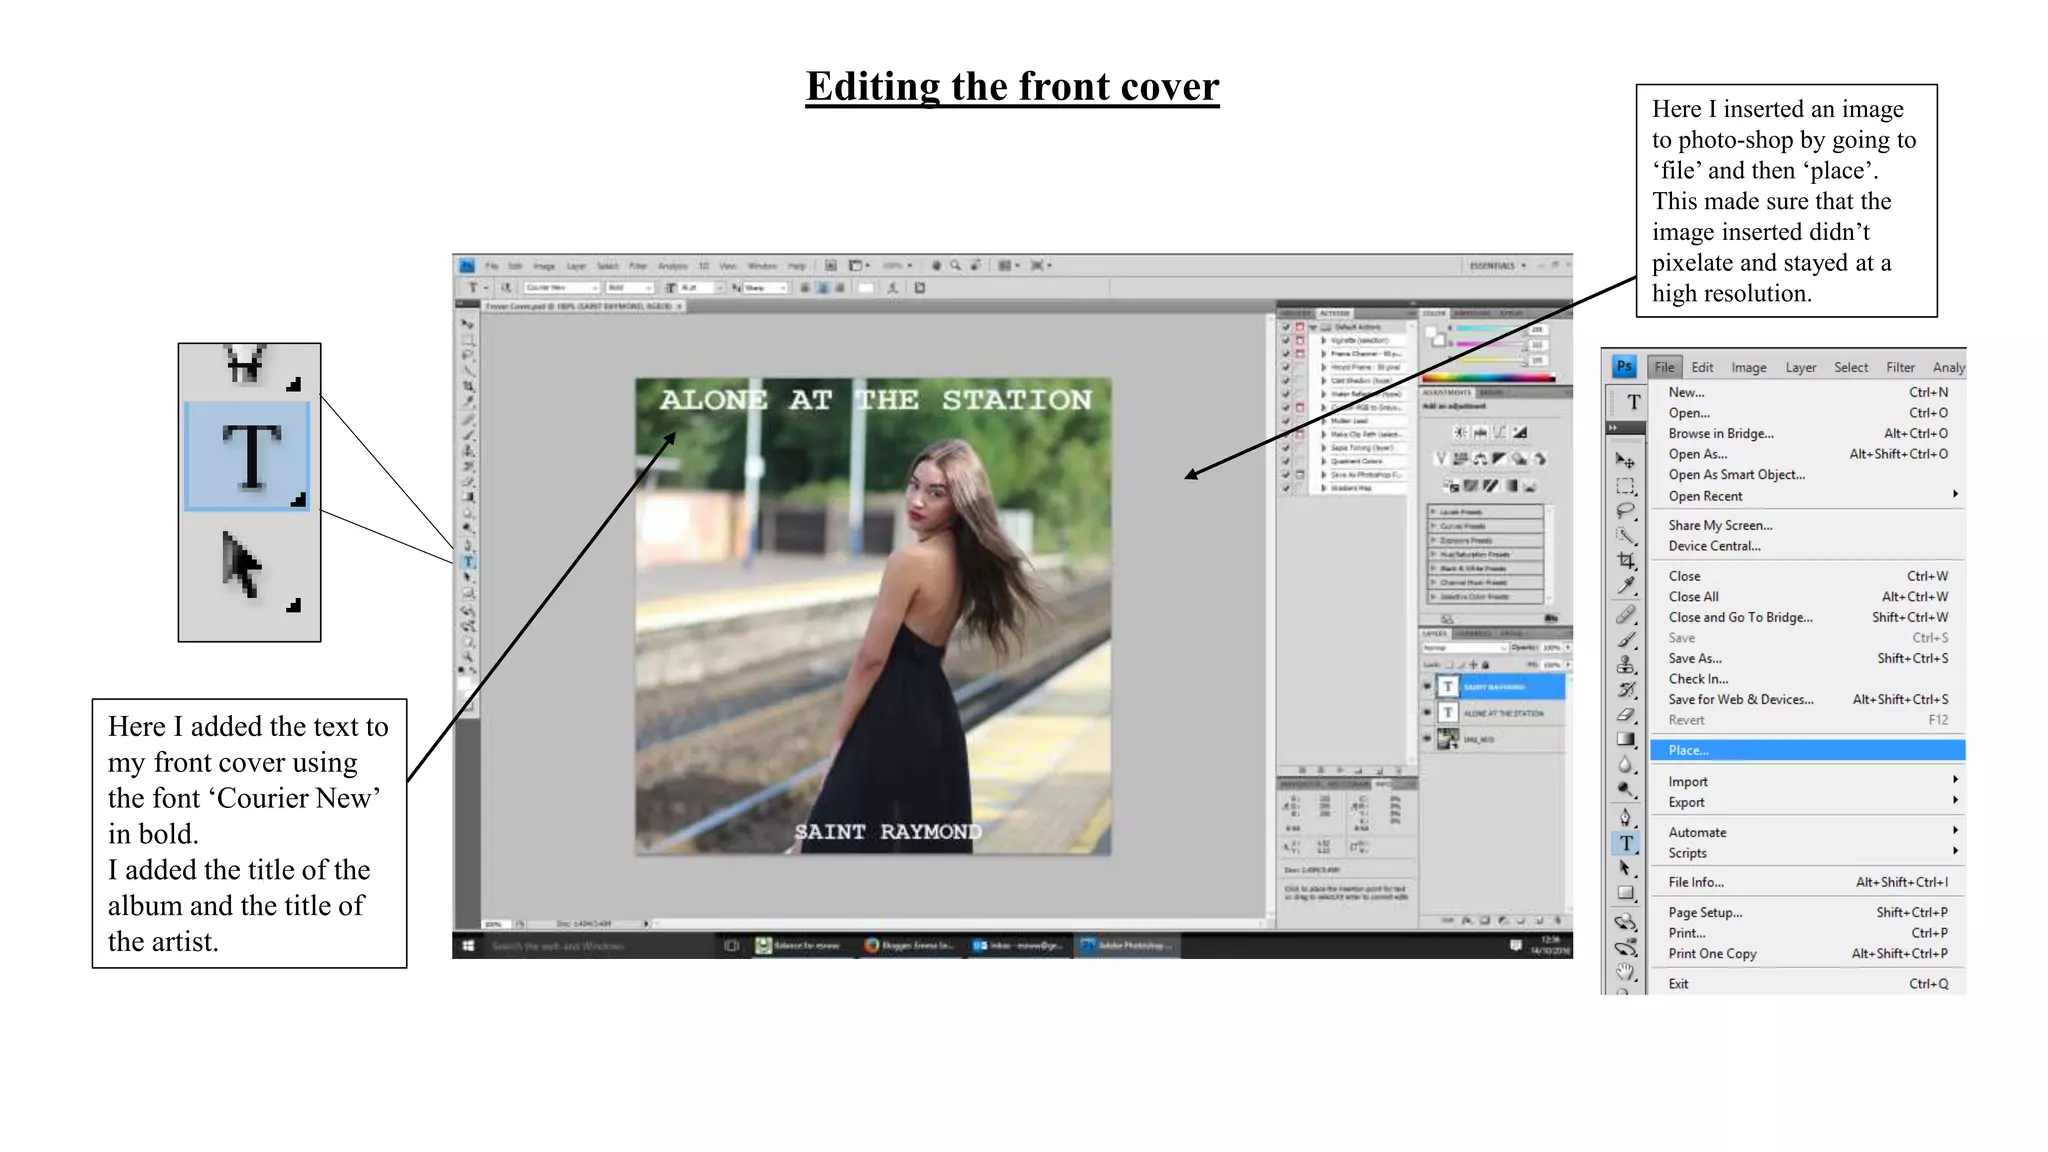Open the Edit menu
This screenshot has height=1152, width=2048.
(1702, 367)
